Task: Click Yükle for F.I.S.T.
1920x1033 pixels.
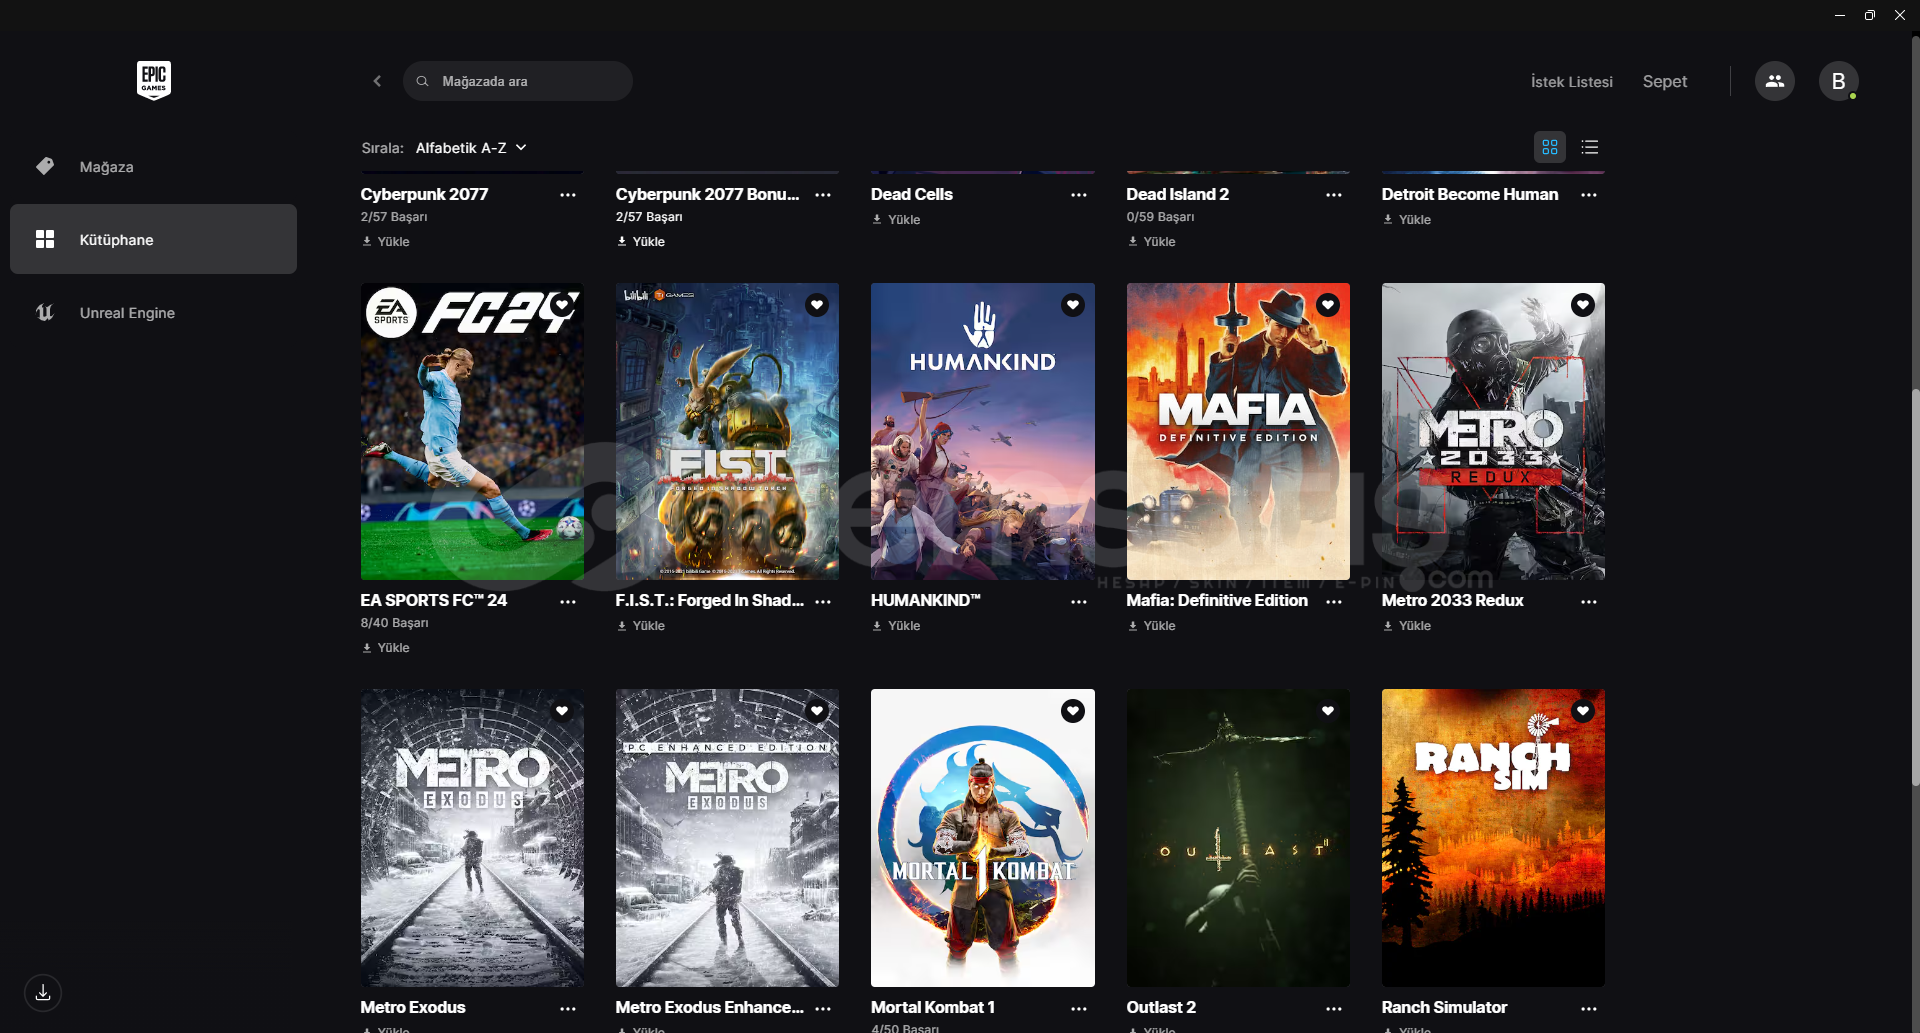Action: [x=641, y=626]
